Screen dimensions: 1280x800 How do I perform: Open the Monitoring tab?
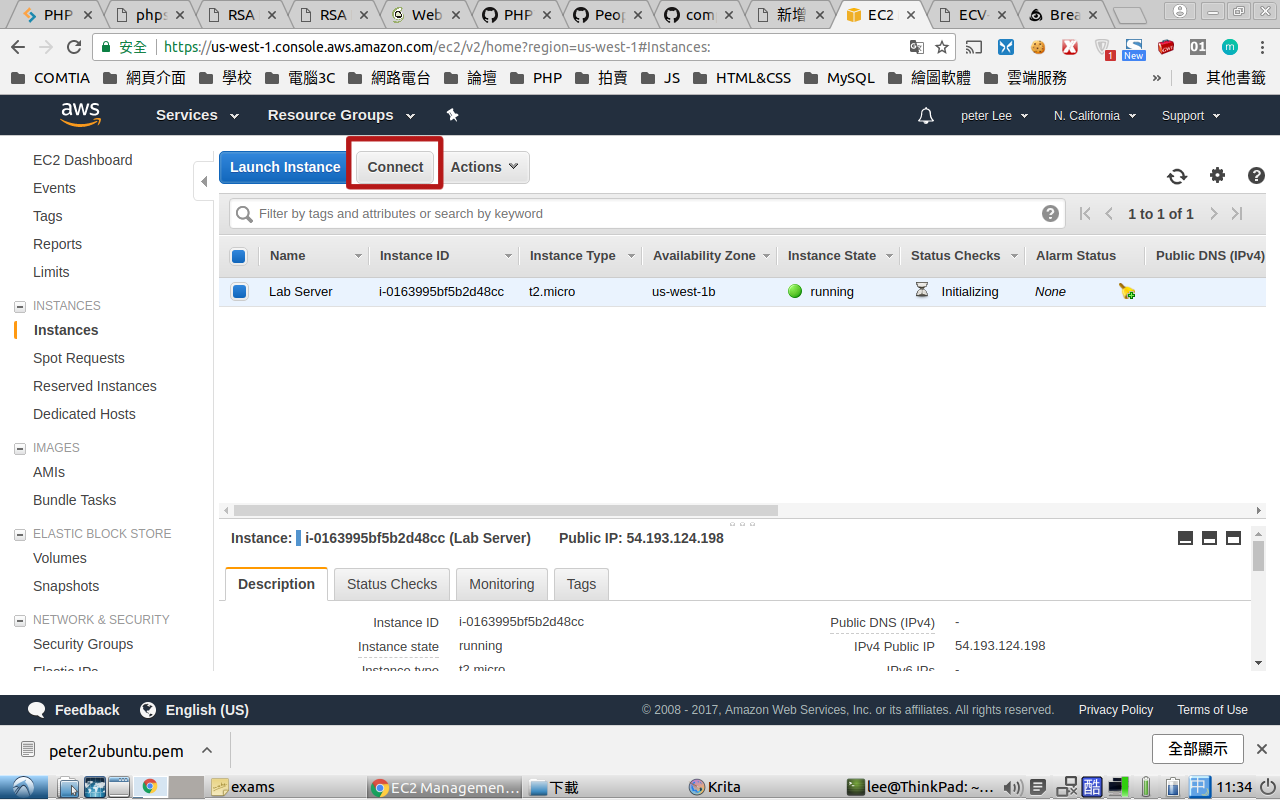coord(501,584)
